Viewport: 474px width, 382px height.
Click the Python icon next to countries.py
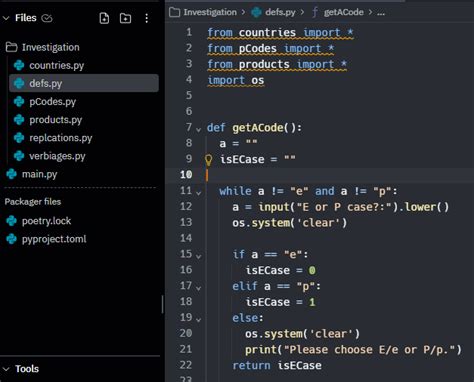(19, 65)
